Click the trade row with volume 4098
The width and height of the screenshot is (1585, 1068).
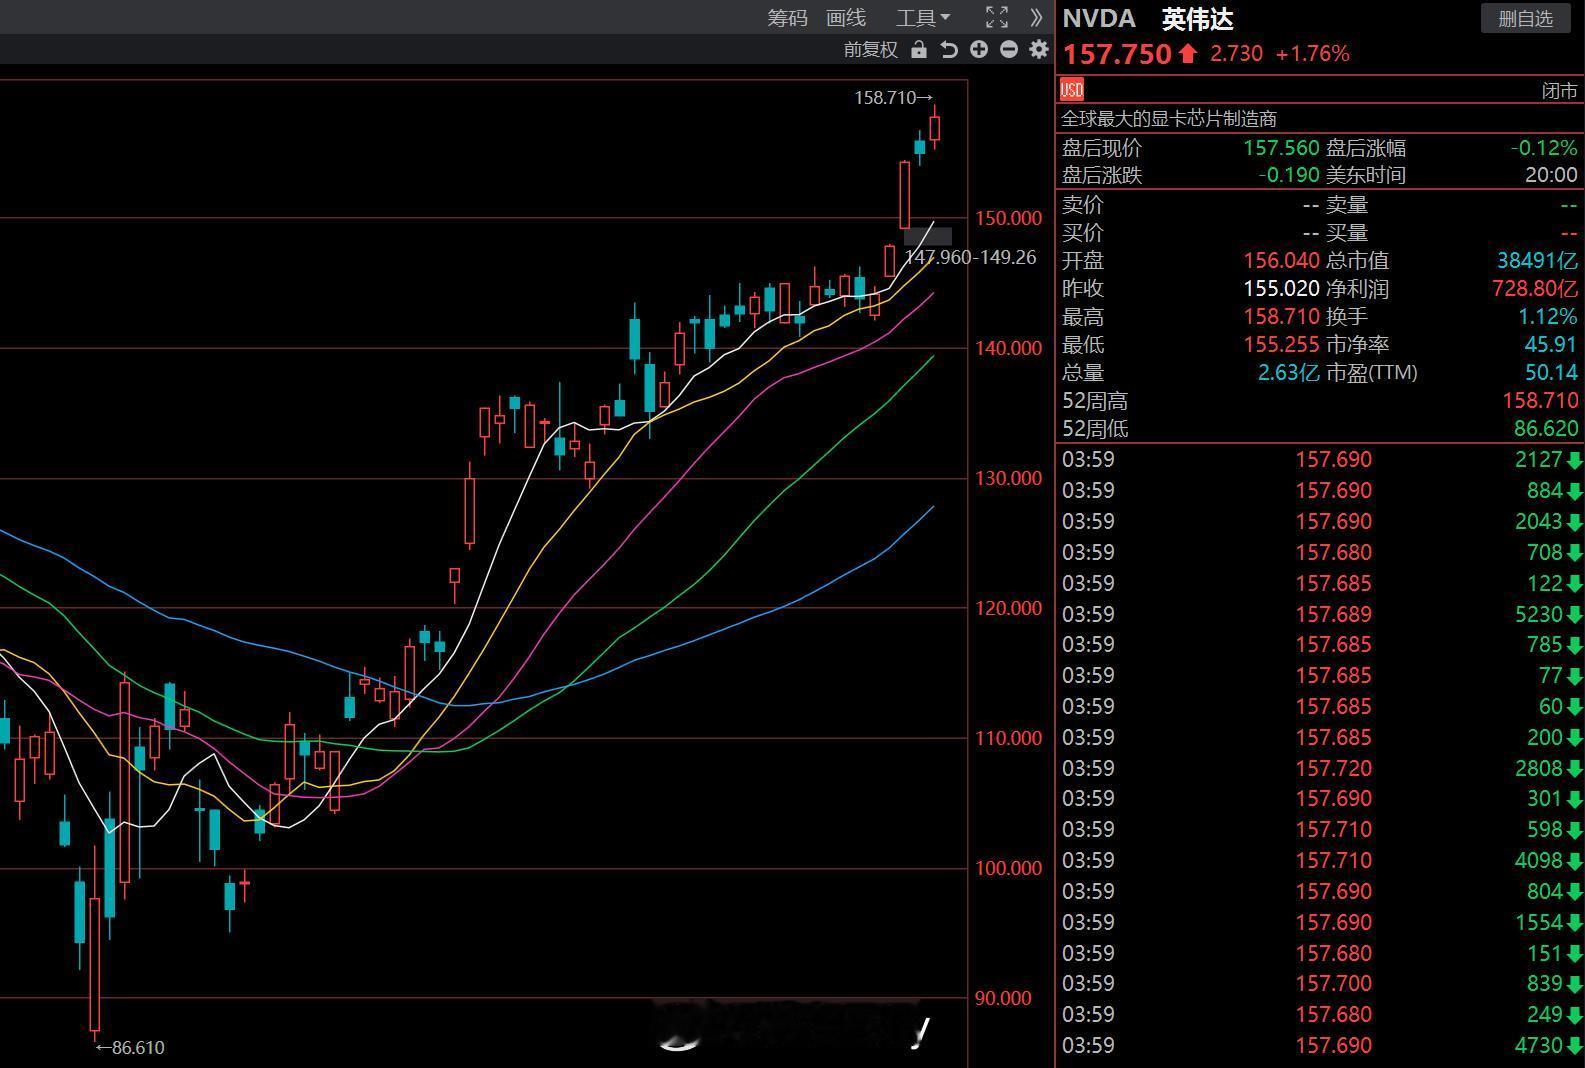click(x=1320, y=860)
